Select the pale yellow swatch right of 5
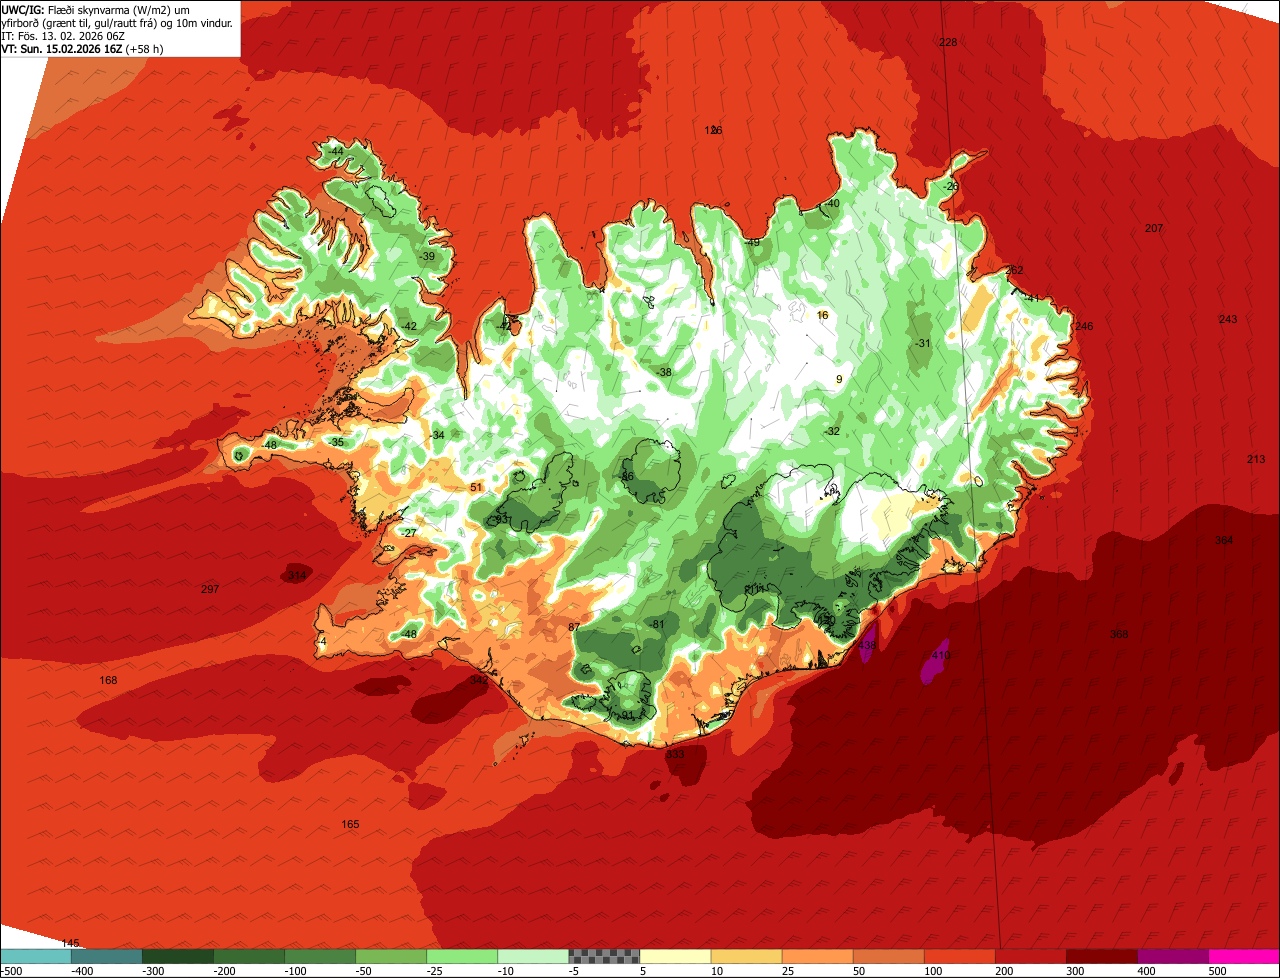The image size is (1280, 978). [675, 955]
